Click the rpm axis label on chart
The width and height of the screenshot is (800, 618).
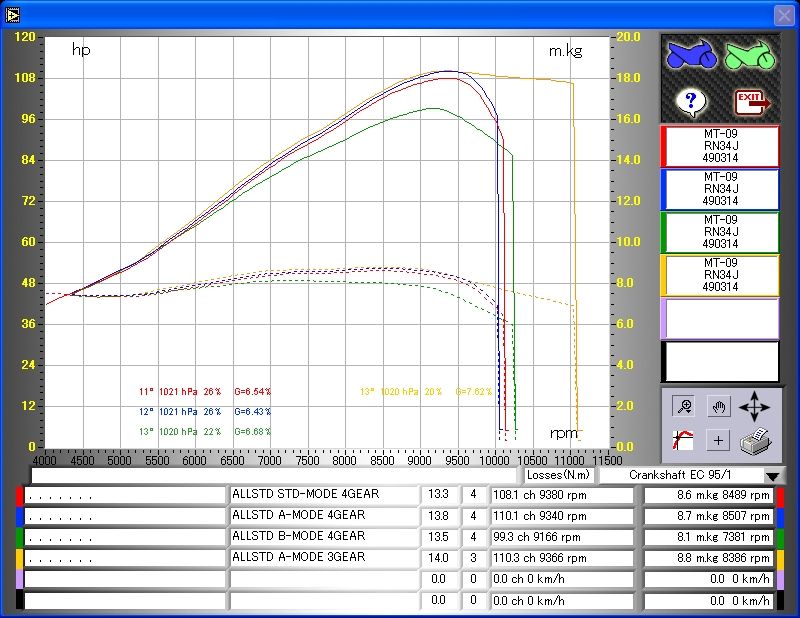point(564,433)
